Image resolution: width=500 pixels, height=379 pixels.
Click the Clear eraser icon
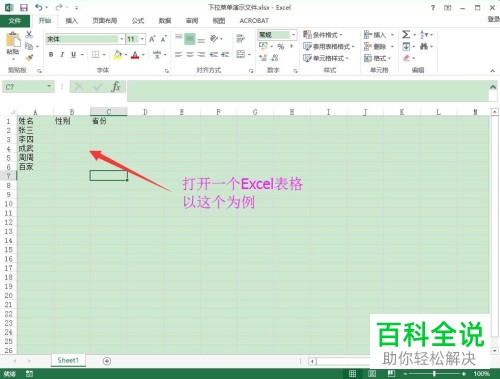coord(406,58)
